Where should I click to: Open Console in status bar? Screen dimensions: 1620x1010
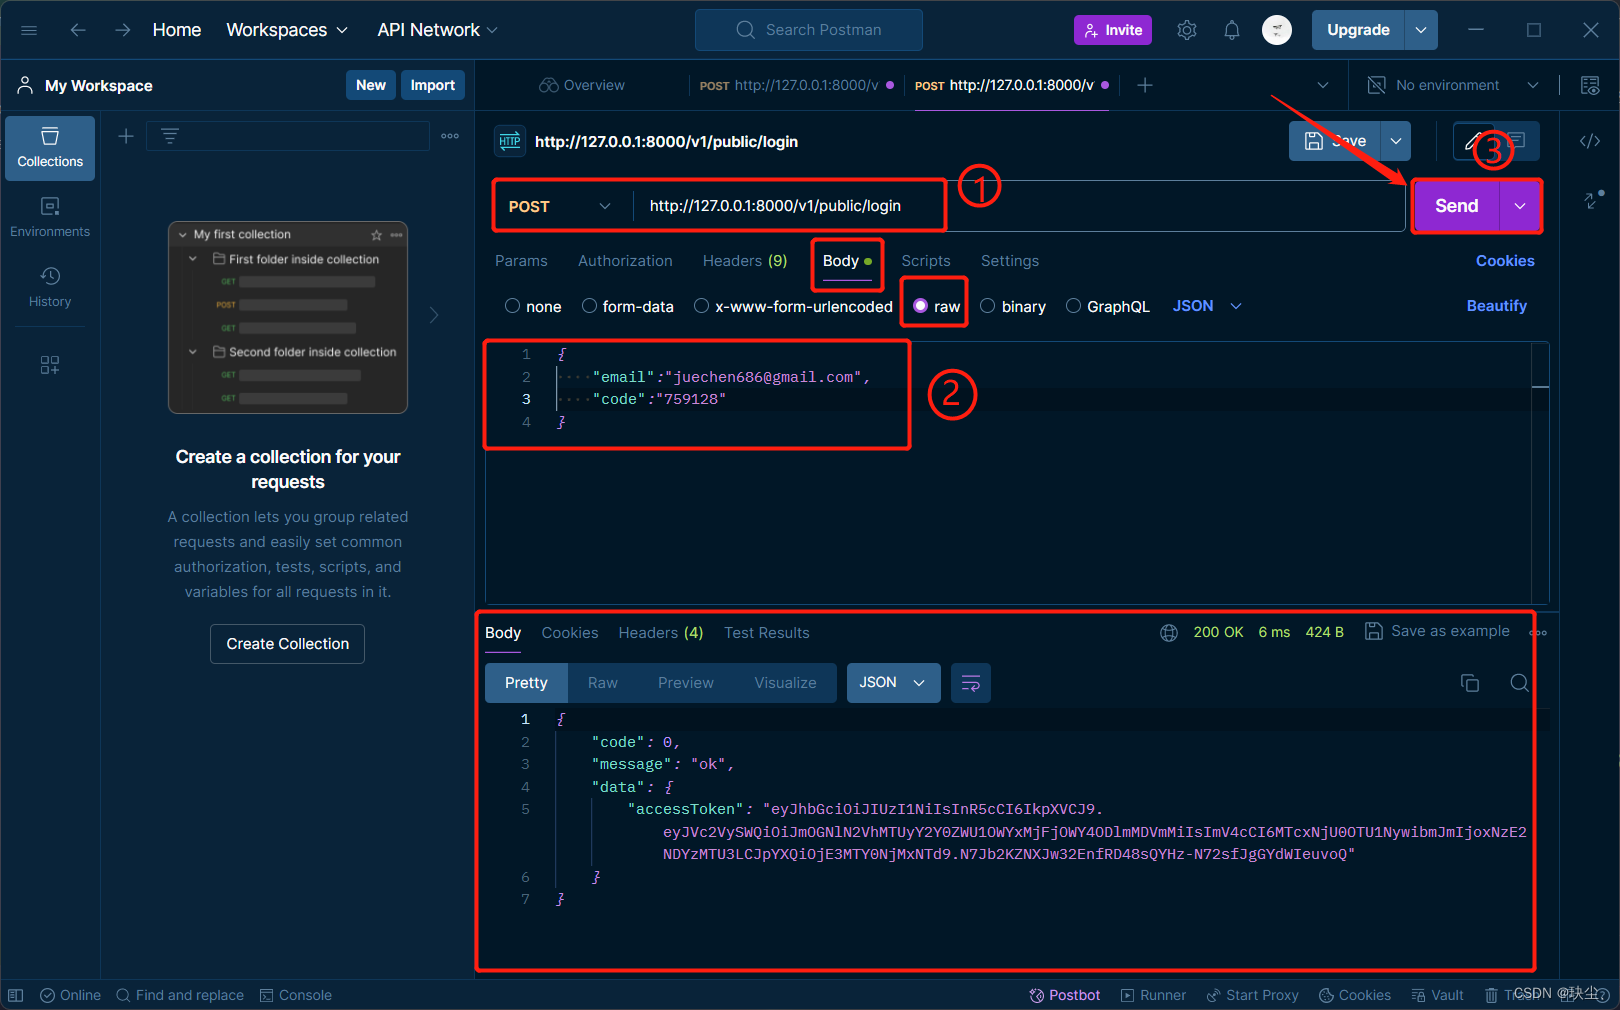[296, 995]
